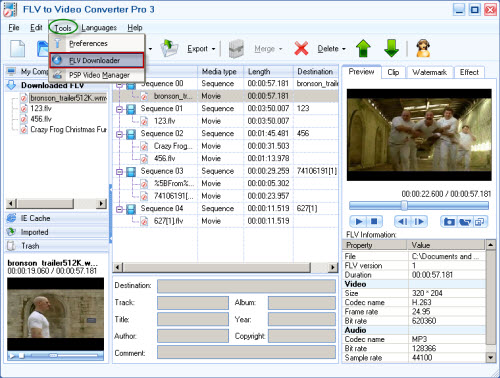Click the Destination input field
Image resolution: width=500 pixels, height=378 pixels.
[x=246, y=286]
